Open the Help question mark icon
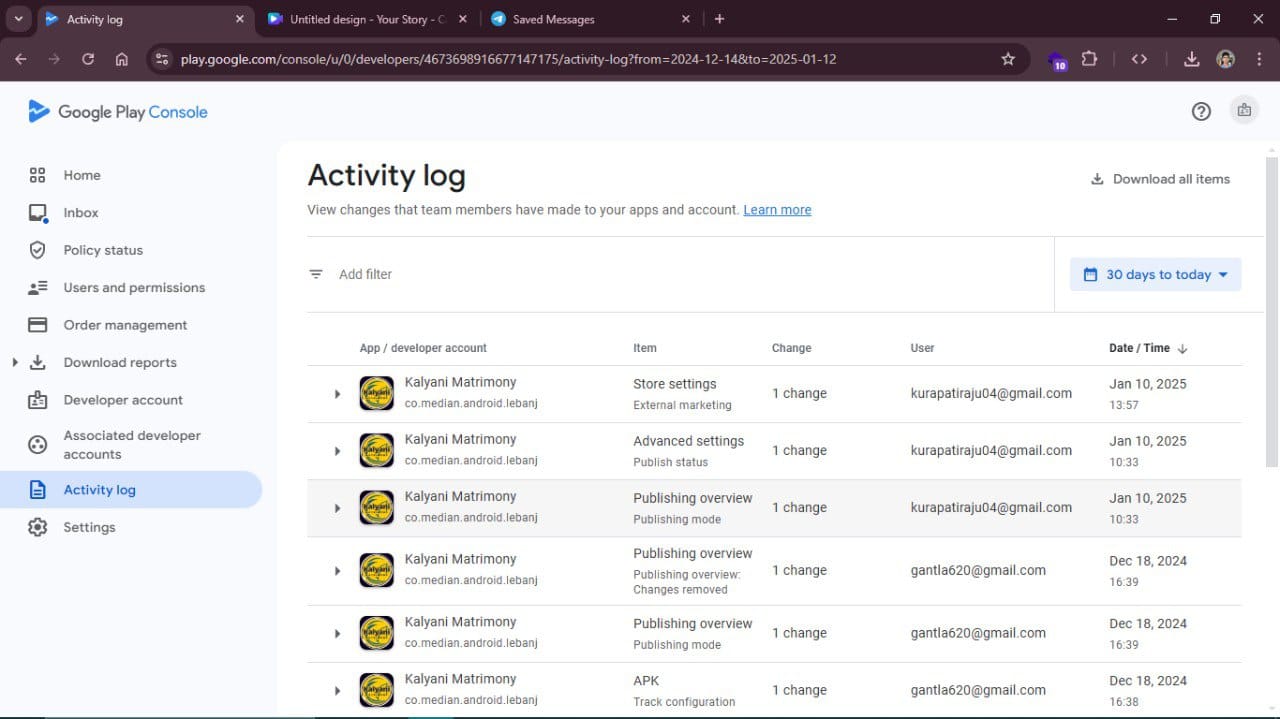Viewport: 1280px width, 719px height. [1201, 111]
